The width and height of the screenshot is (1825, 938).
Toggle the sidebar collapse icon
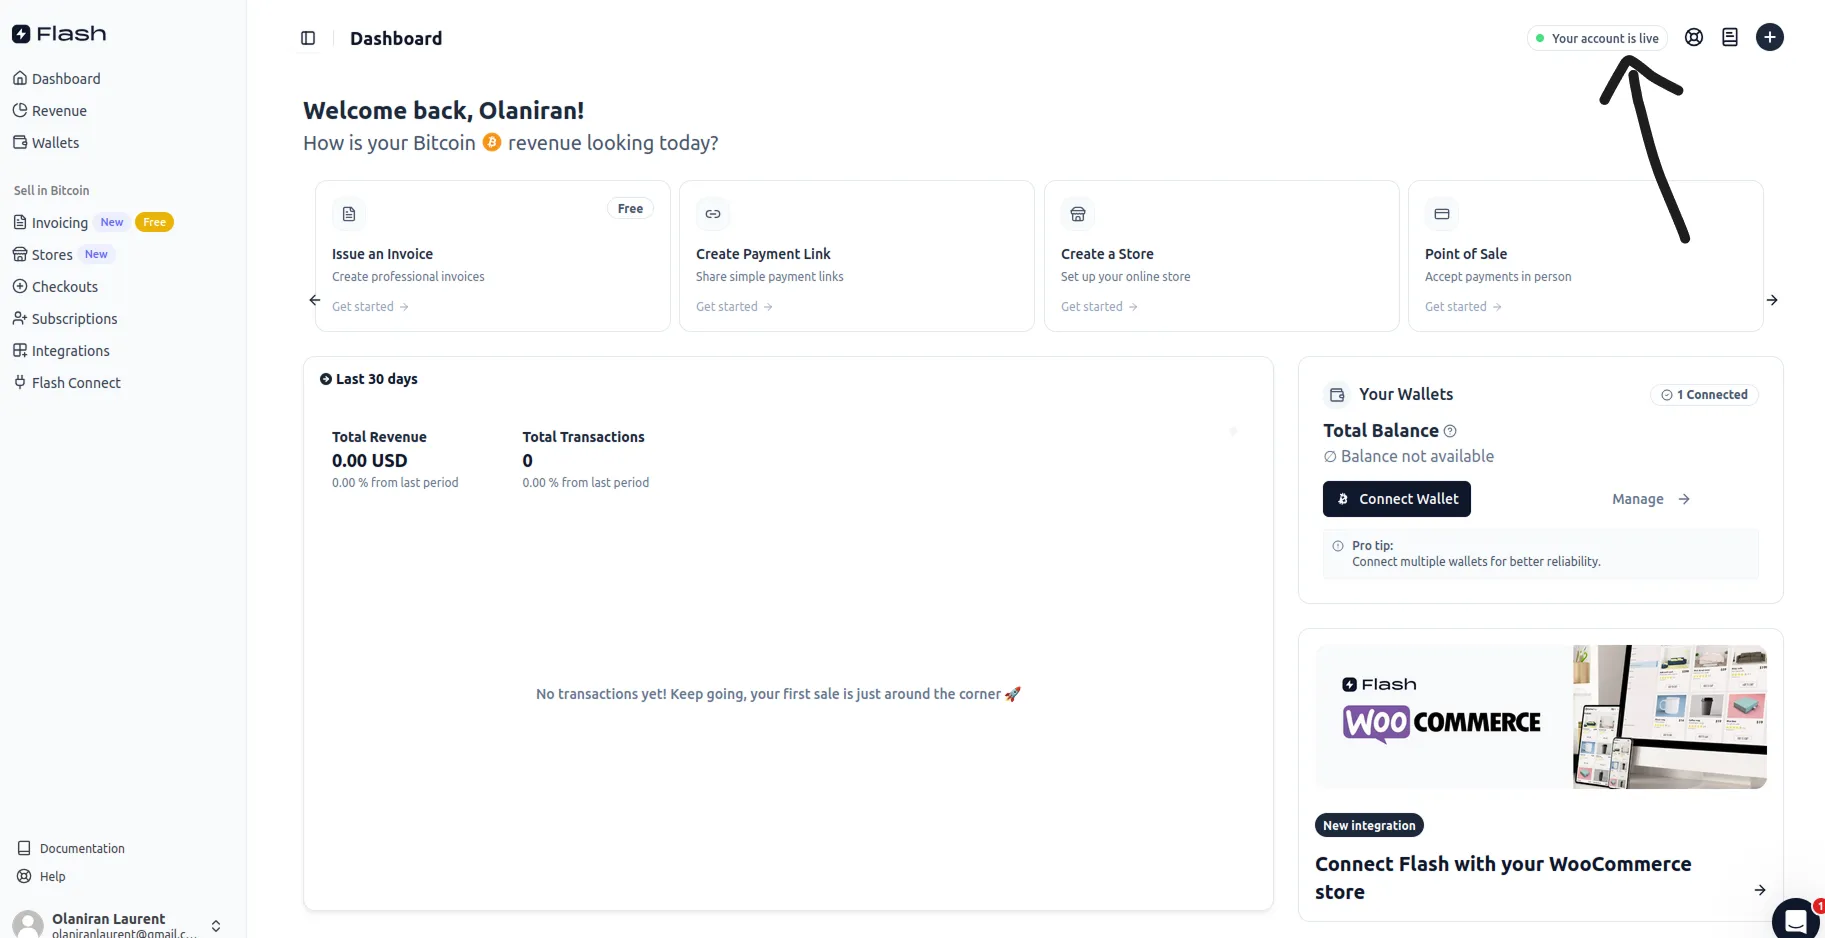point(308,38)
